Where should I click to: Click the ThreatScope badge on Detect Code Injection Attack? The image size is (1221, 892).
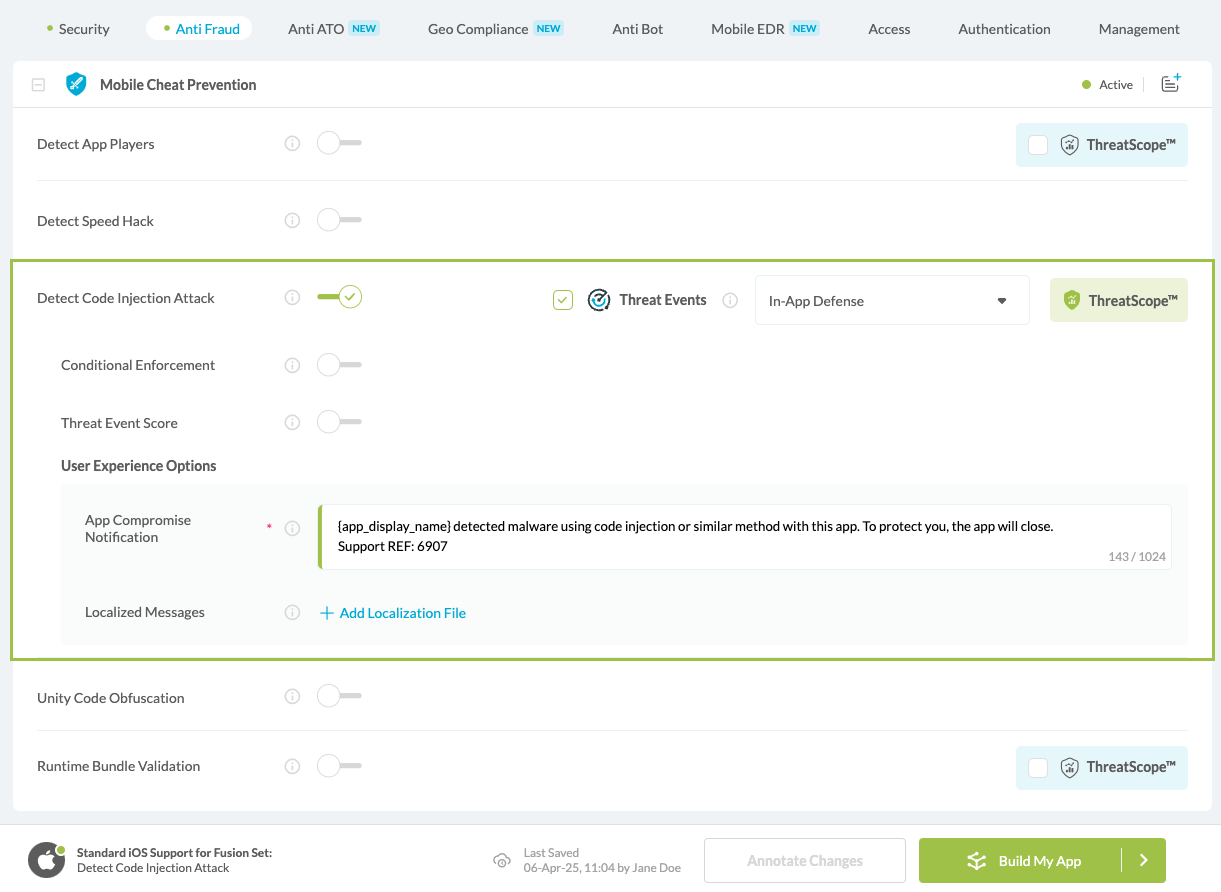[1118, 299]
